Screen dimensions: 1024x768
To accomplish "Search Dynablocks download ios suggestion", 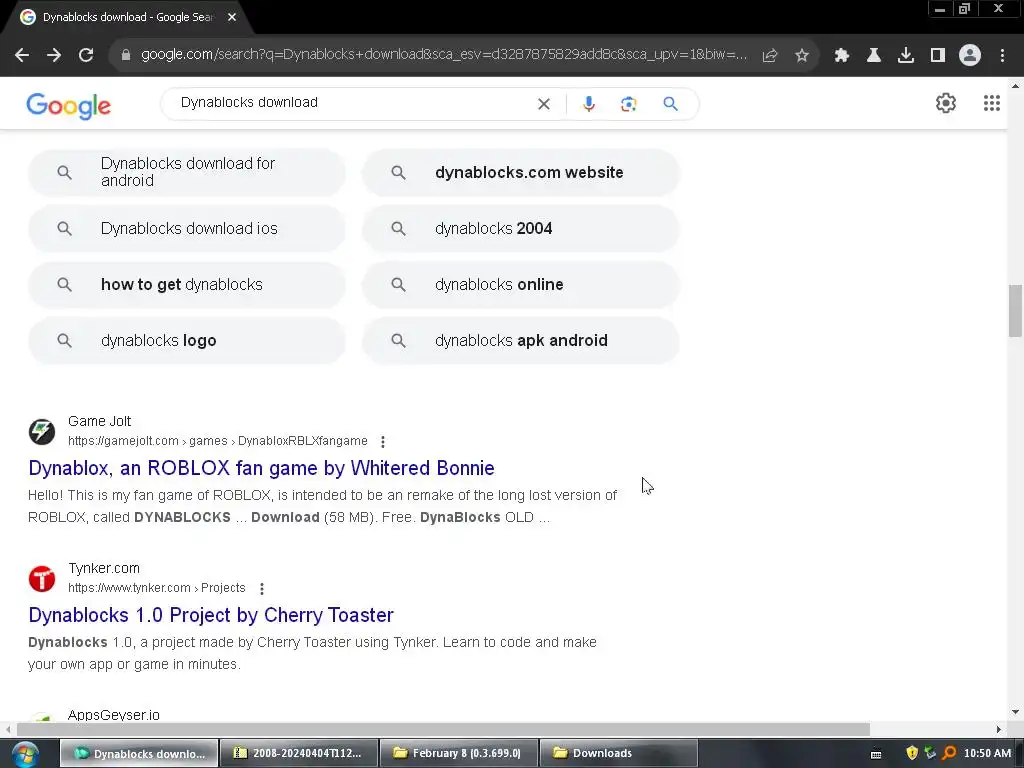I will [187, 229].
